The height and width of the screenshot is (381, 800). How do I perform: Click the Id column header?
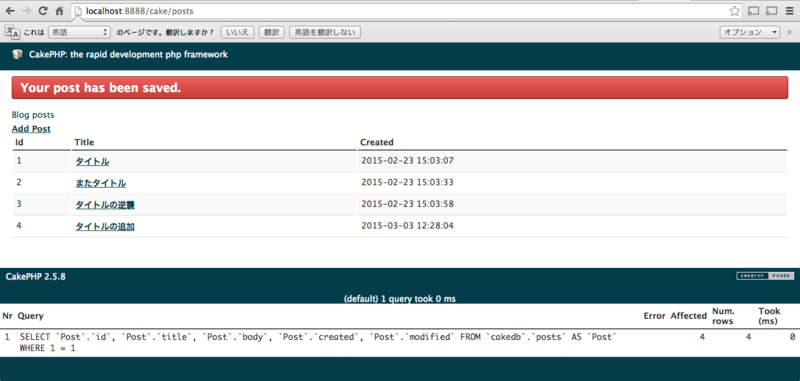(x=19, y=142)
